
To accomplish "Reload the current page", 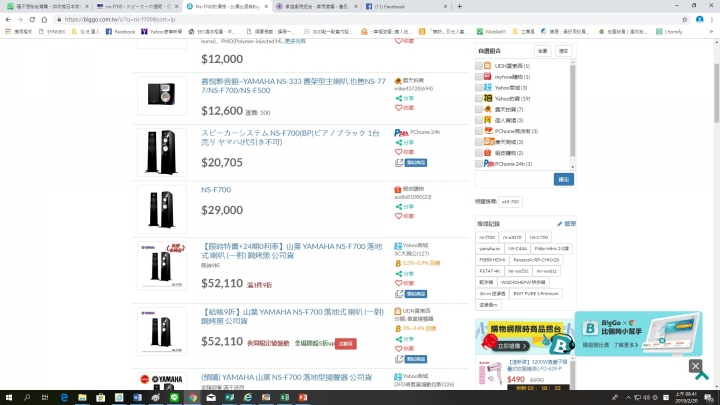I will click(x=32, y=19).
